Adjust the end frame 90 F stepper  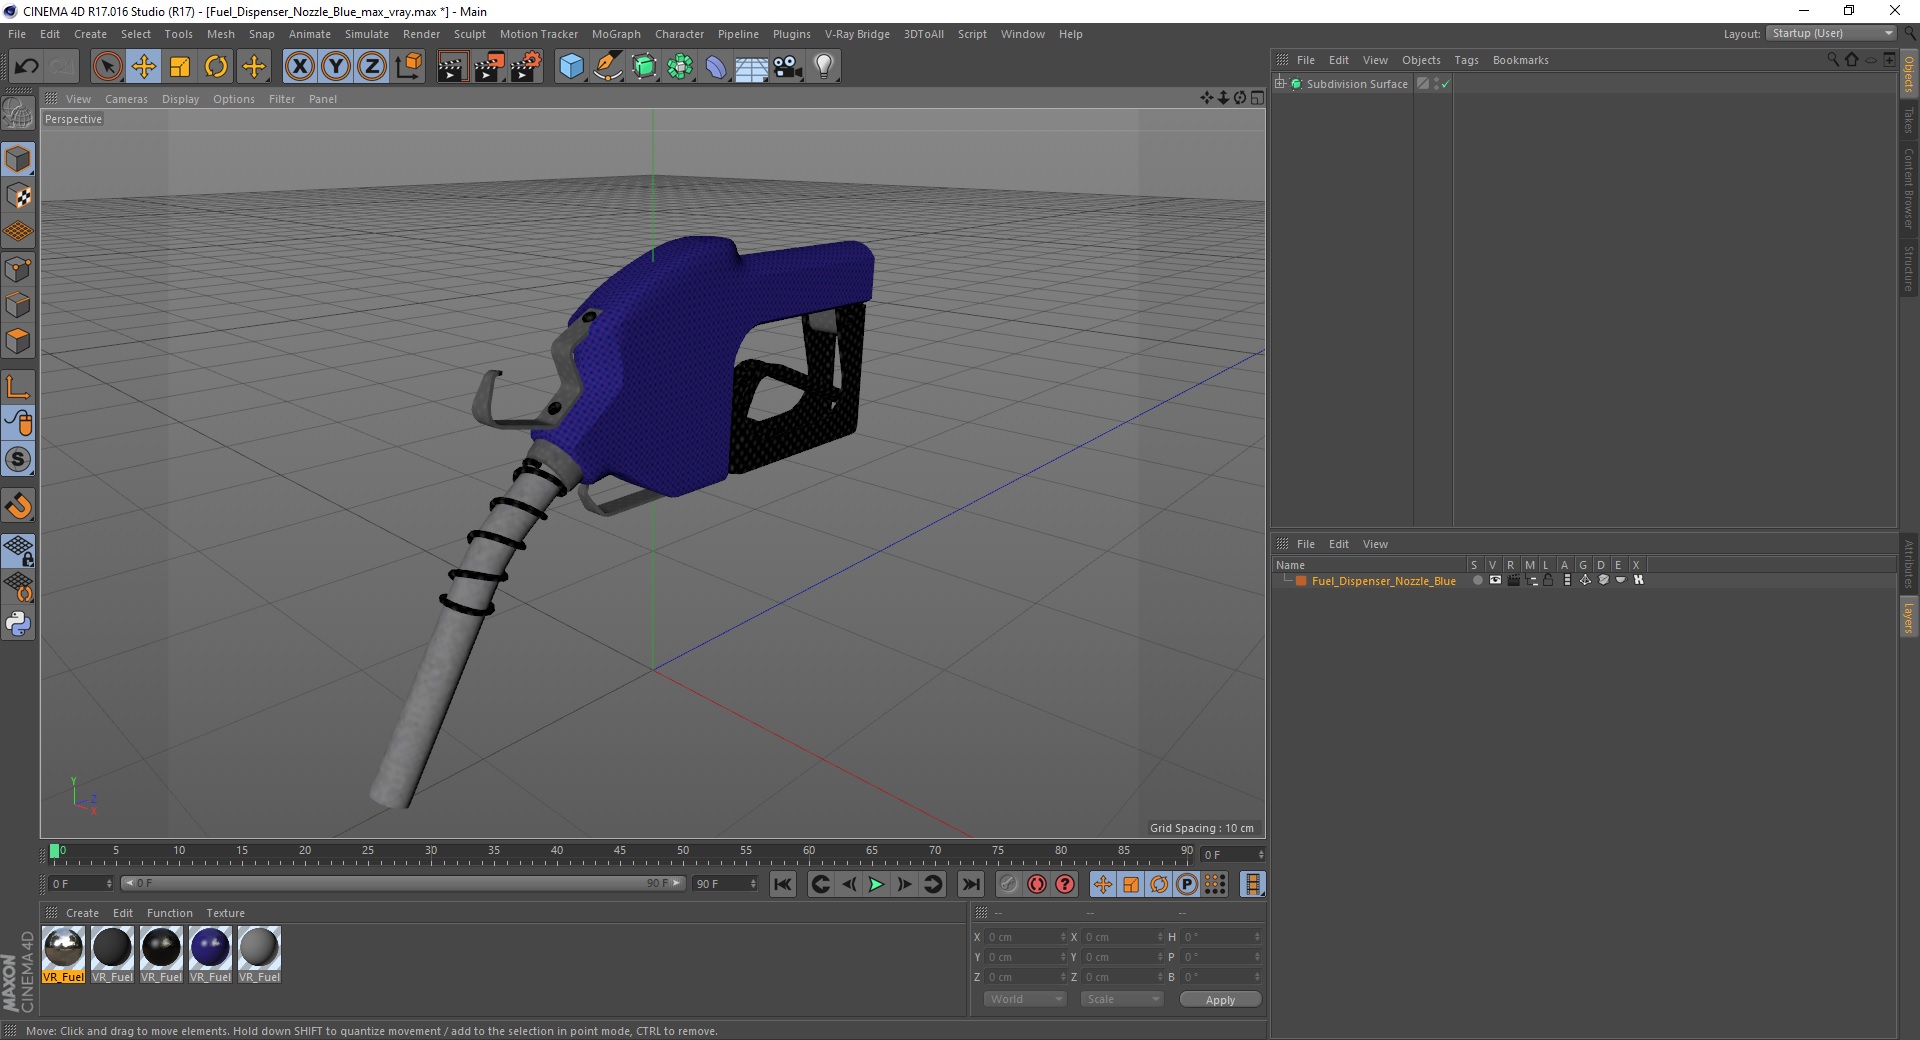pyautogui.click(x=753, y=884)
